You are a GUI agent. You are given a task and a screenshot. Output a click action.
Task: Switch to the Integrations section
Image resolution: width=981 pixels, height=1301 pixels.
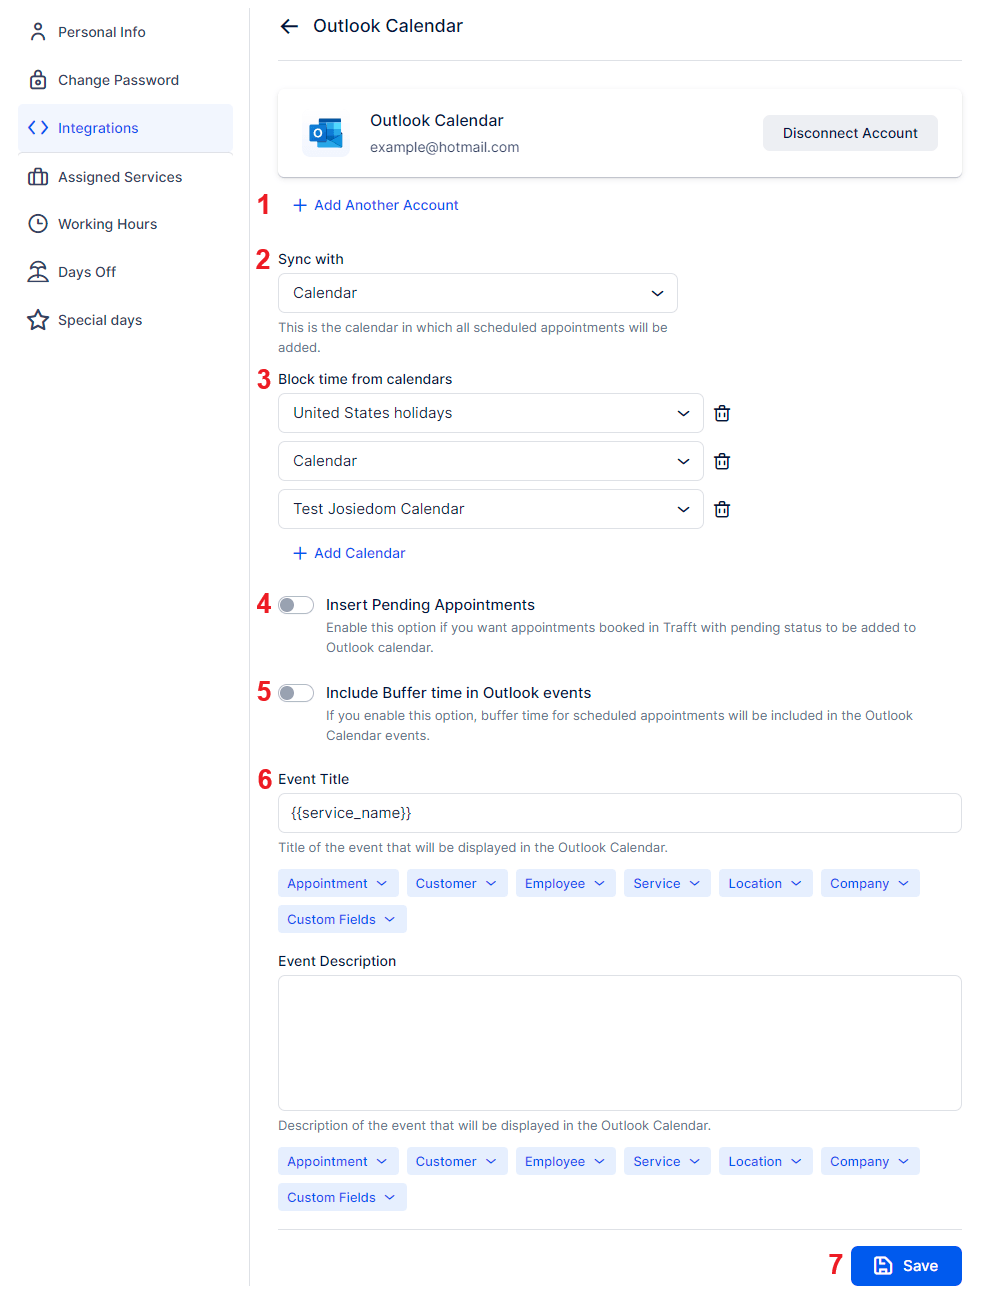[x=97, y=128]
